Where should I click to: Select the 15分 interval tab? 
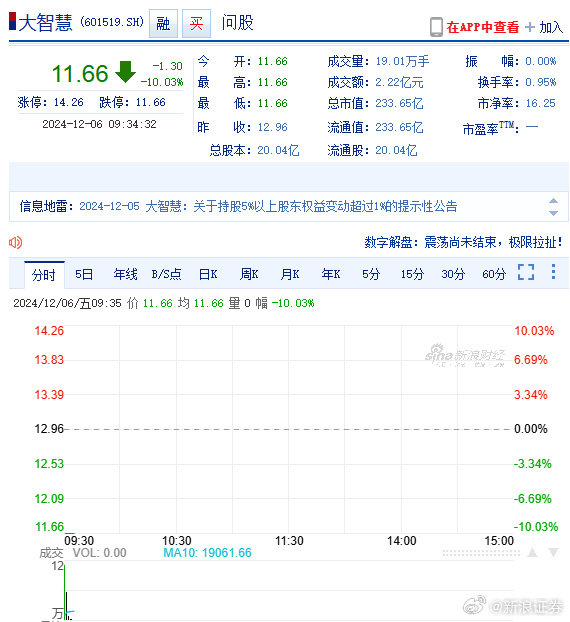point(412,274)
